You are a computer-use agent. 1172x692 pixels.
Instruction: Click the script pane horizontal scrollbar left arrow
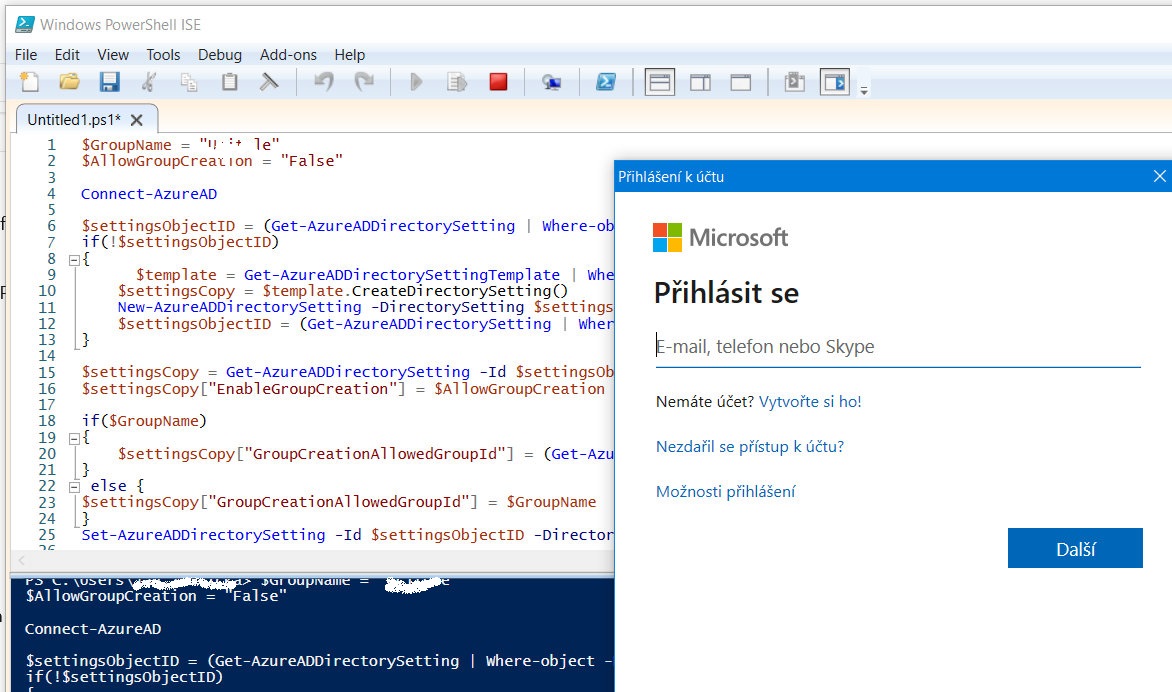22,560
